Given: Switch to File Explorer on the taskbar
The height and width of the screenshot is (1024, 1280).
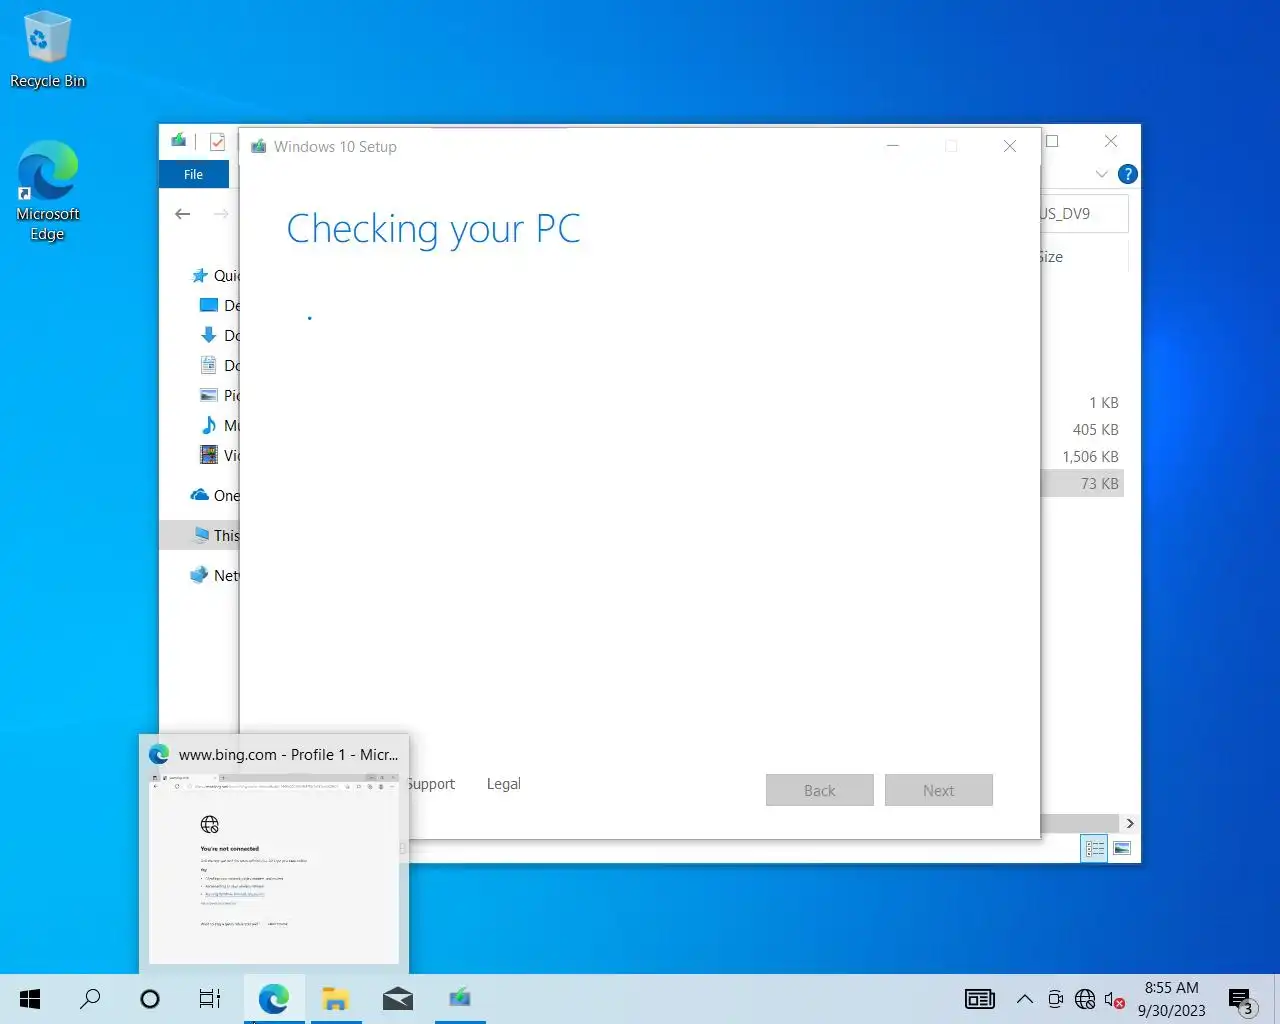Looking at the screenshot, I should (336, 999).
